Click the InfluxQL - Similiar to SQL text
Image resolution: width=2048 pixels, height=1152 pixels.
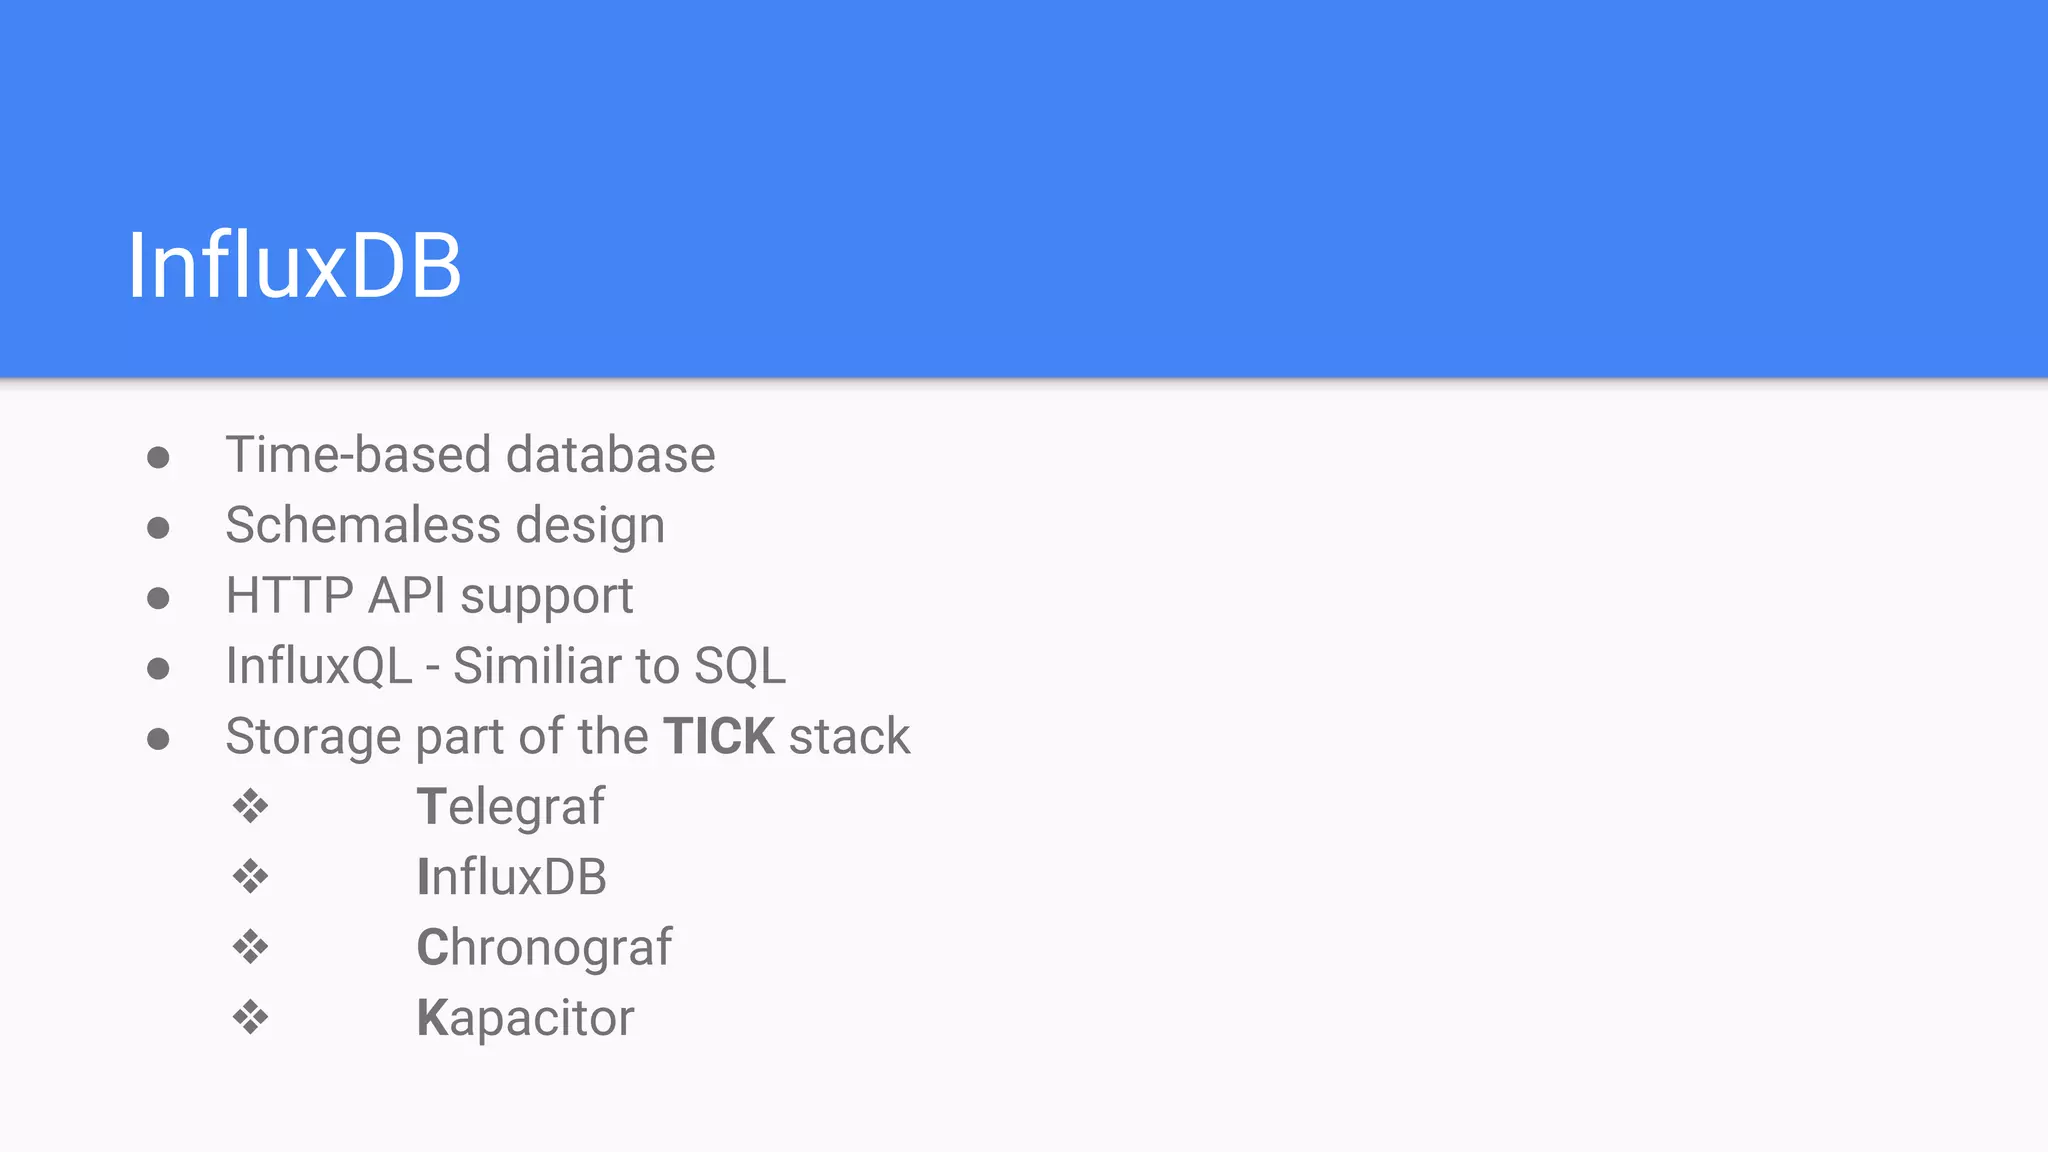tap(505, 666)
